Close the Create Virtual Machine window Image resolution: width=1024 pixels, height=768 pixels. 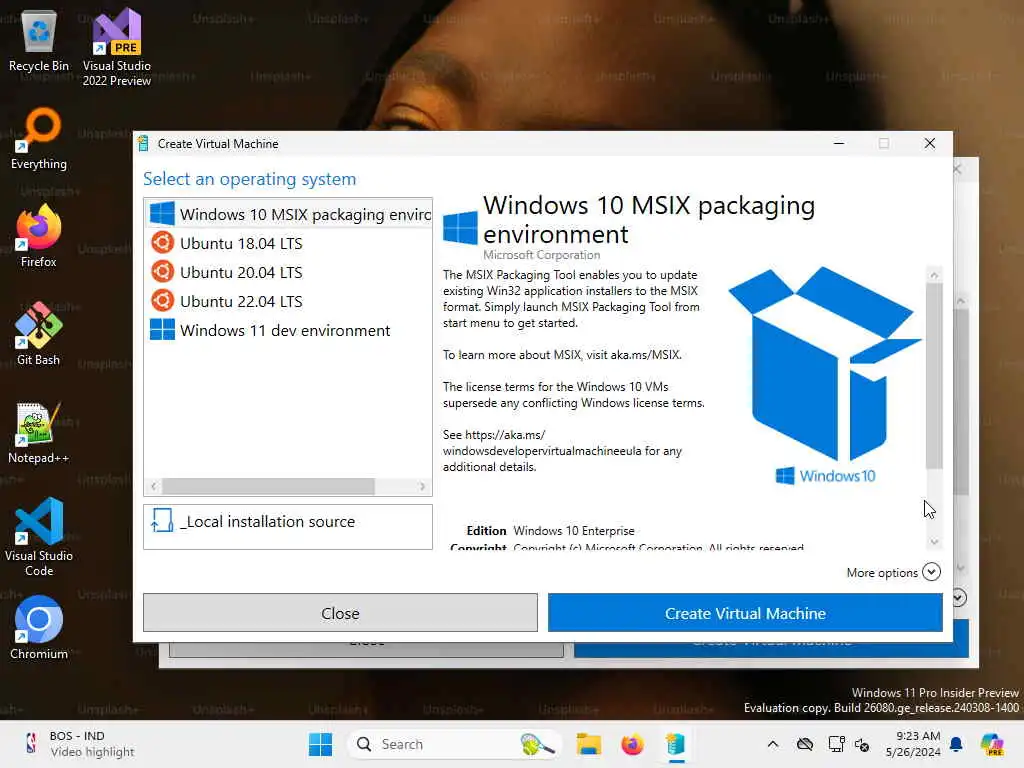tap(930, 143)
